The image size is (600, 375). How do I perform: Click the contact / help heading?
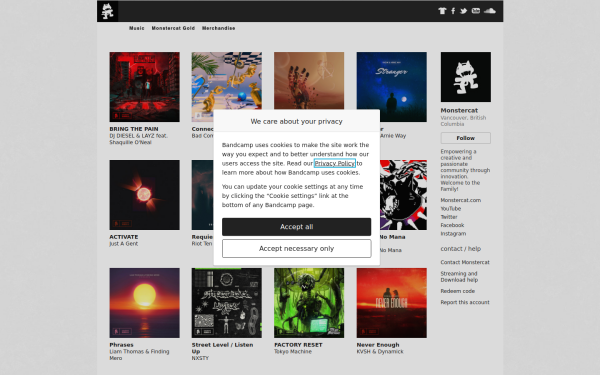pyautogui.click(x=460, y=249)
